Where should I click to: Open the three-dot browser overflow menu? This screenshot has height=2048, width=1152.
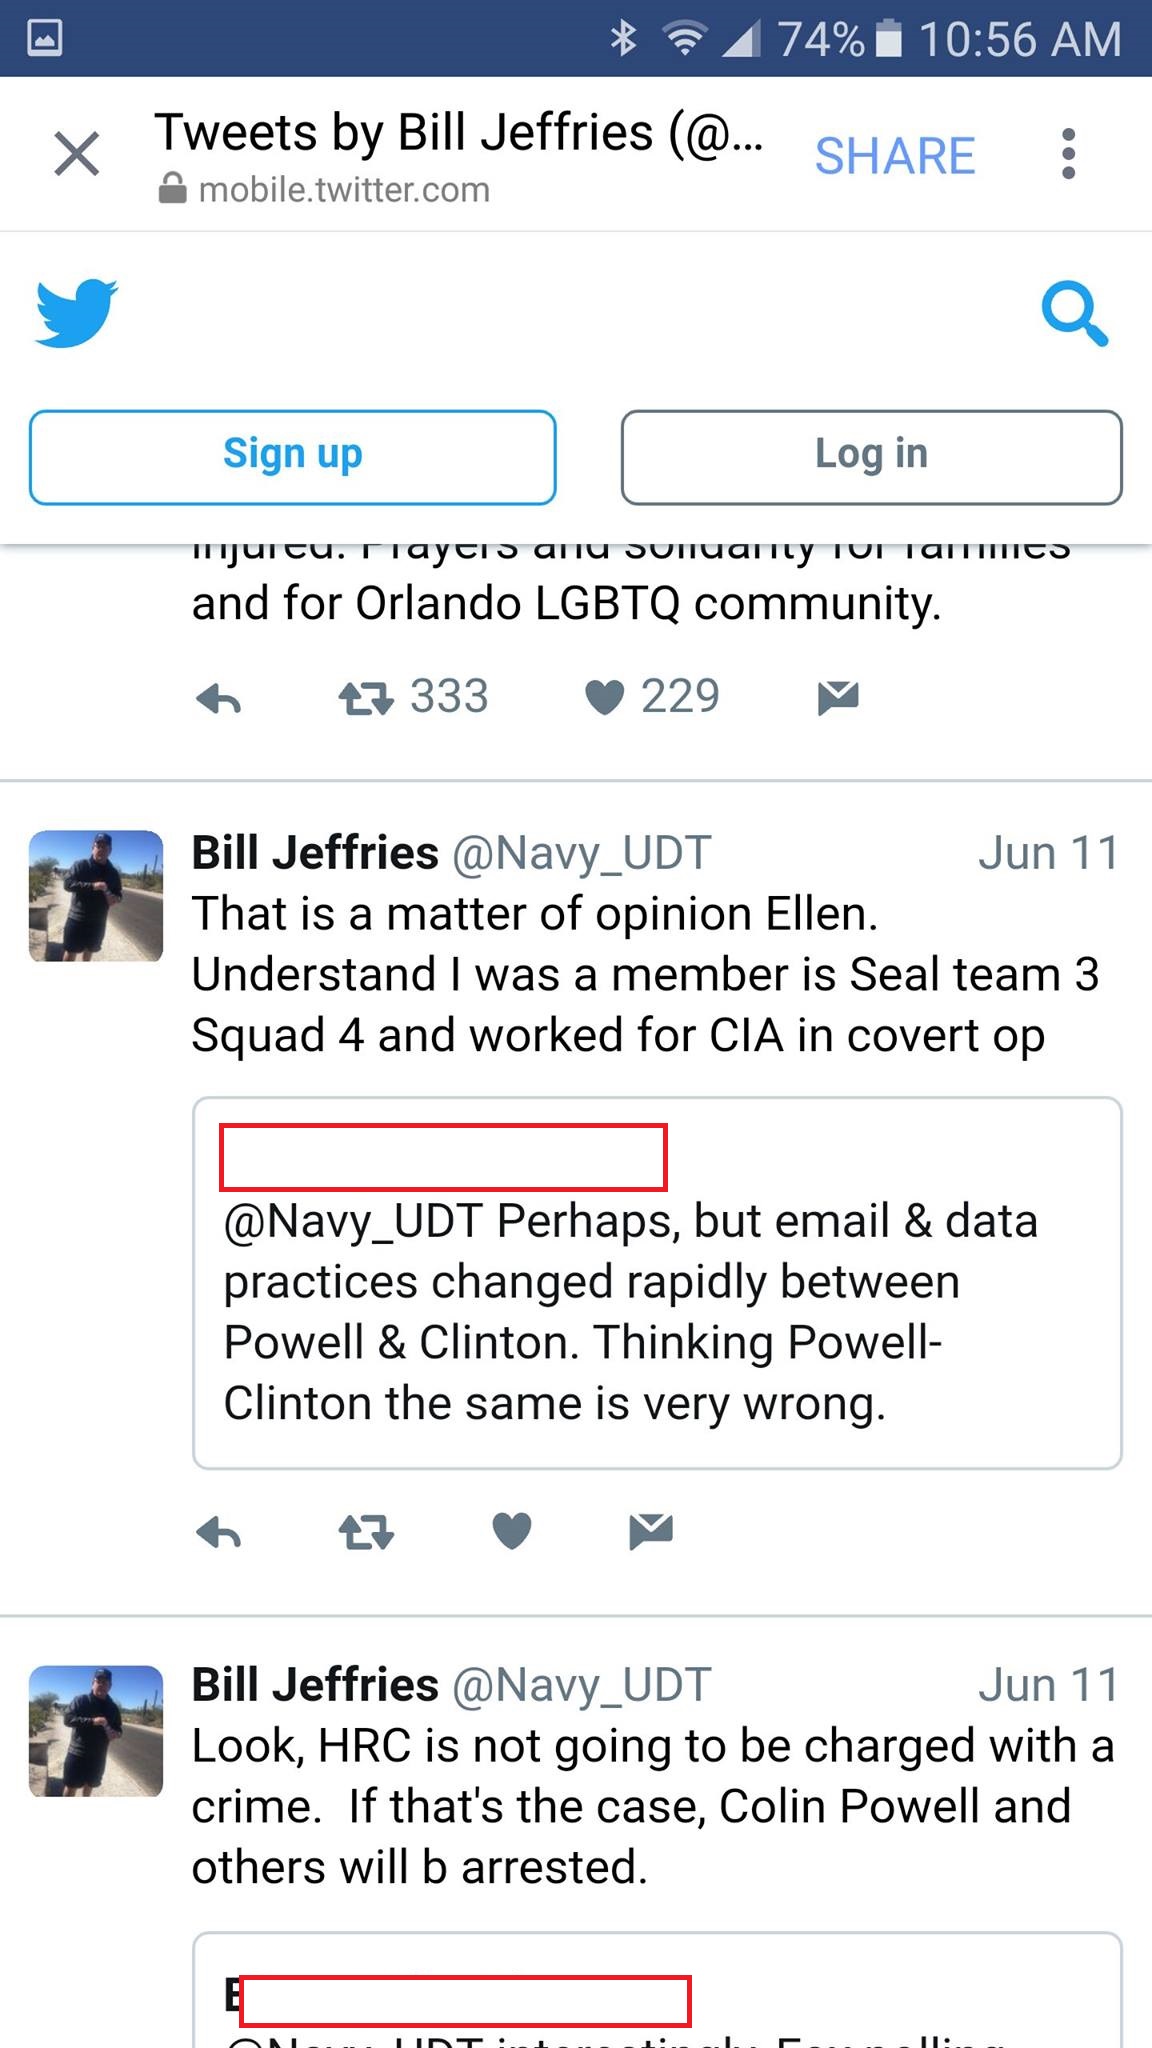1068,154
